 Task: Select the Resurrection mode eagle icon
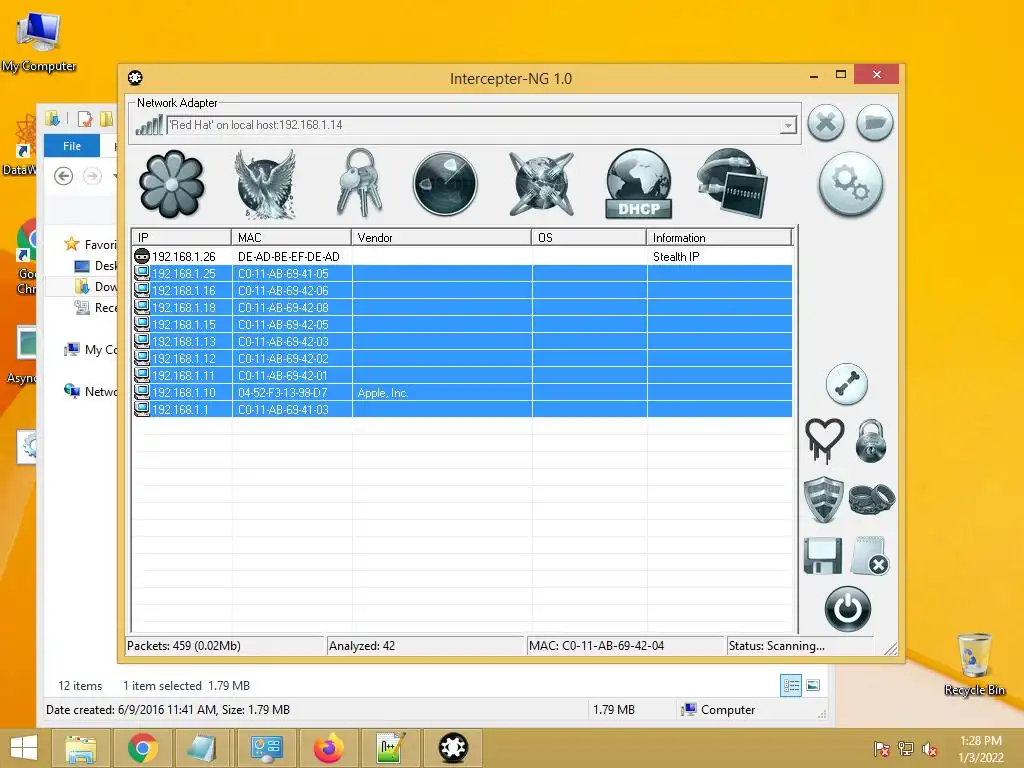[x=266, y=185]
